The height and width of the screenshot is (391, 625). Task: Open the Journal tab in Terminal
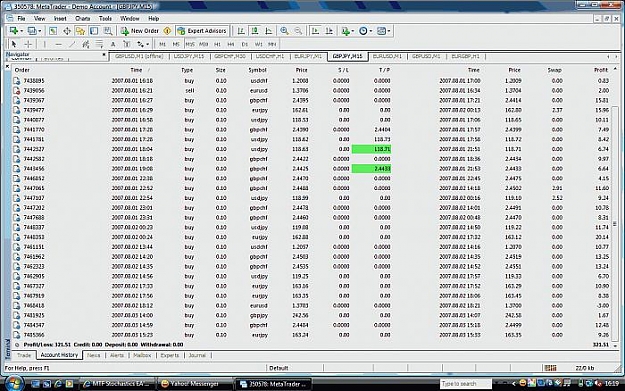(197, 355)
